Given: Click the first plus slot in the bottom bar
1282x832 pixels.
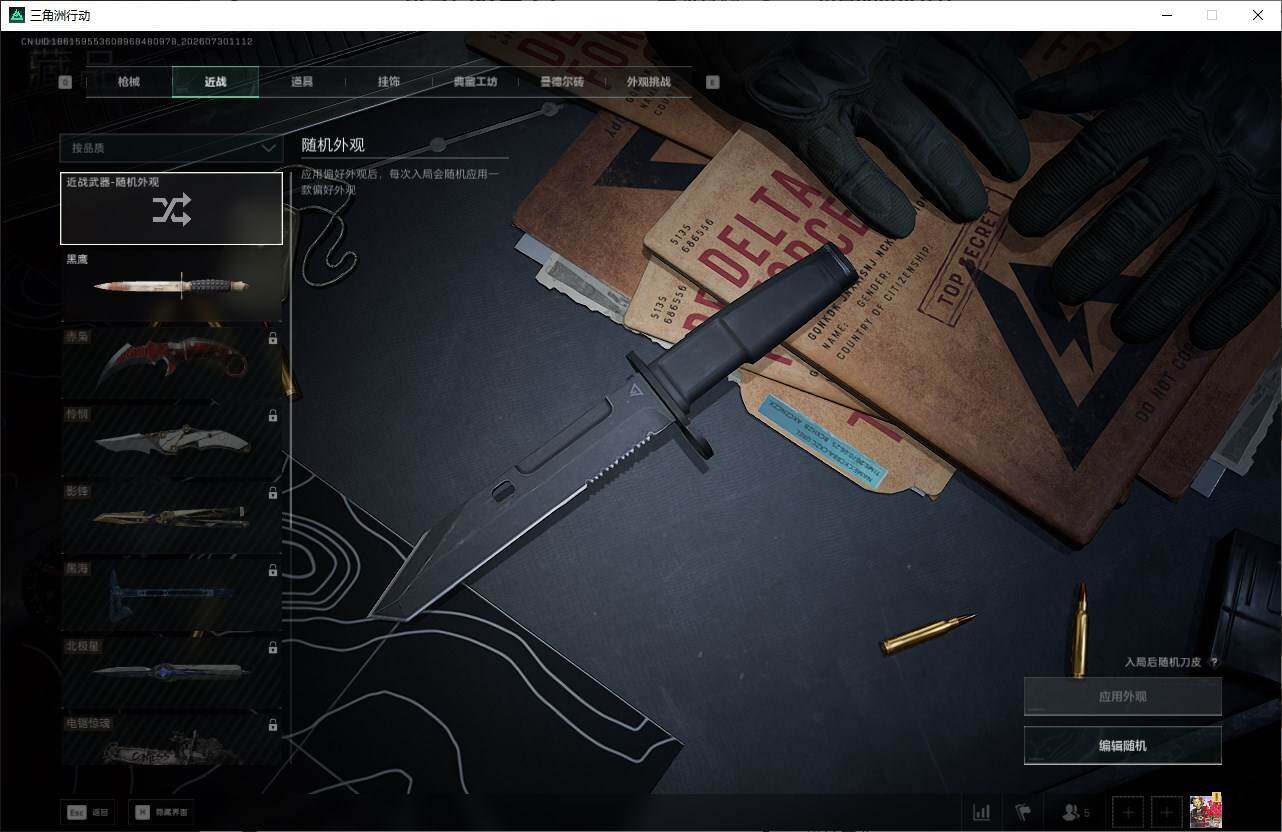Looking at the screenshot, I should click(1127, 812).
